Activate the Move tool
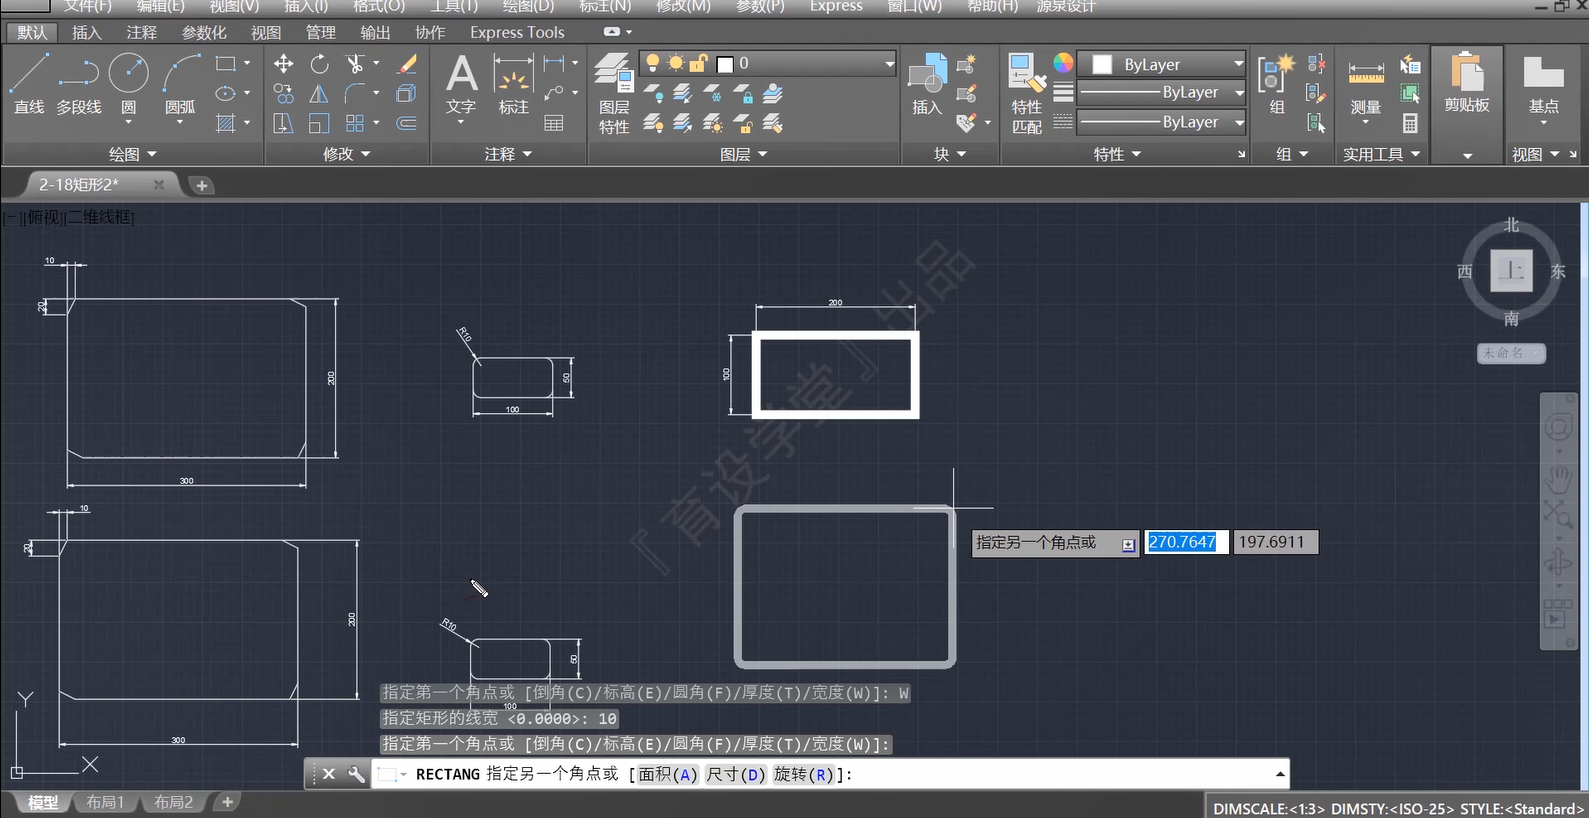This screenshot has width=1589, height=818. [284, 64]
